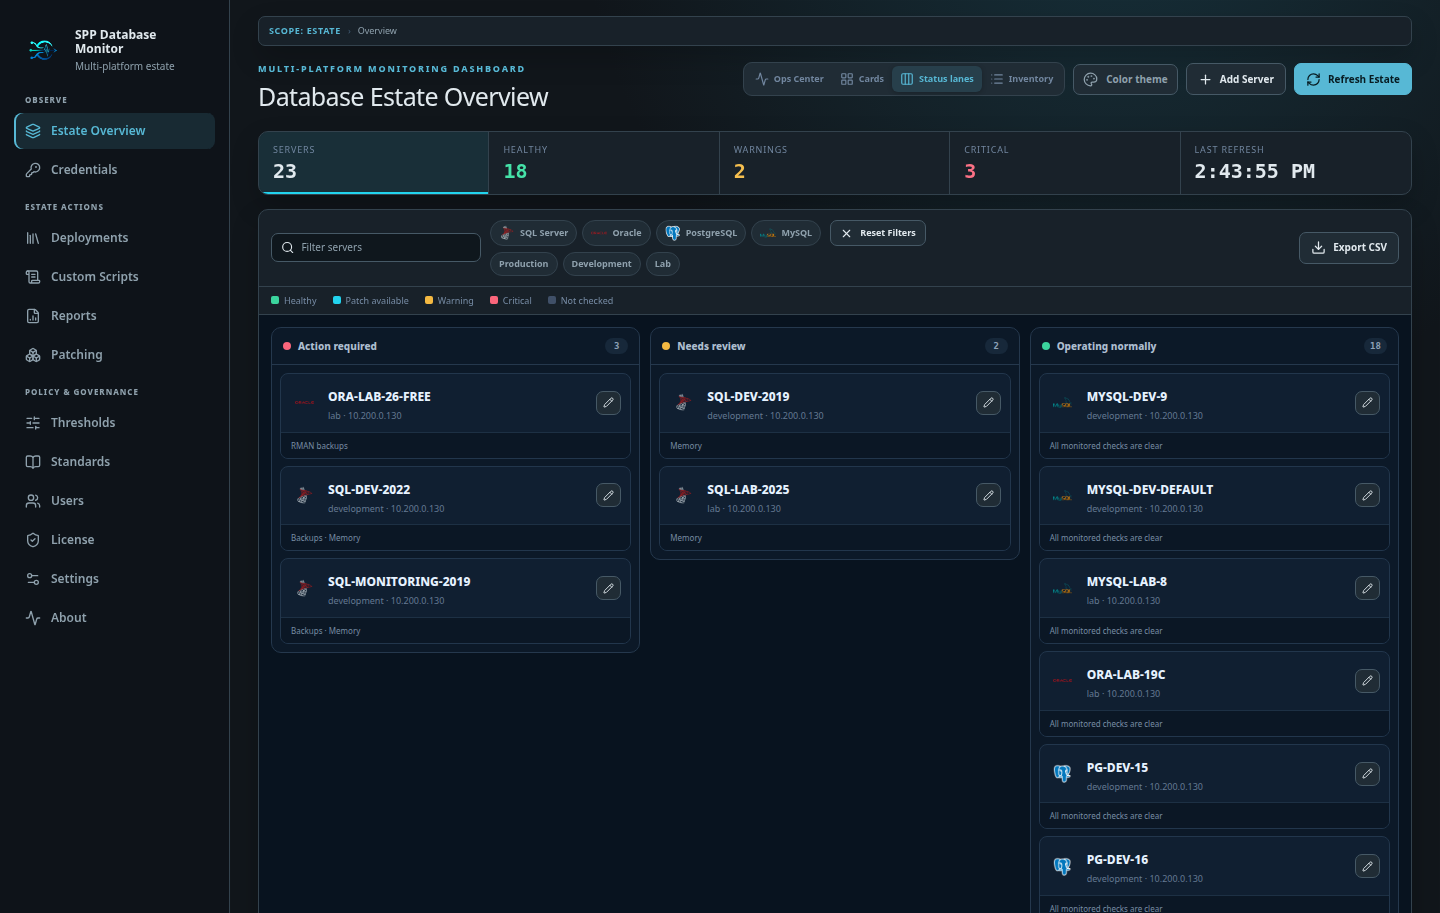Open Estate Overview in sidebar
The height and width of the screenshot is (913, 1440).
tap(115, 131)
